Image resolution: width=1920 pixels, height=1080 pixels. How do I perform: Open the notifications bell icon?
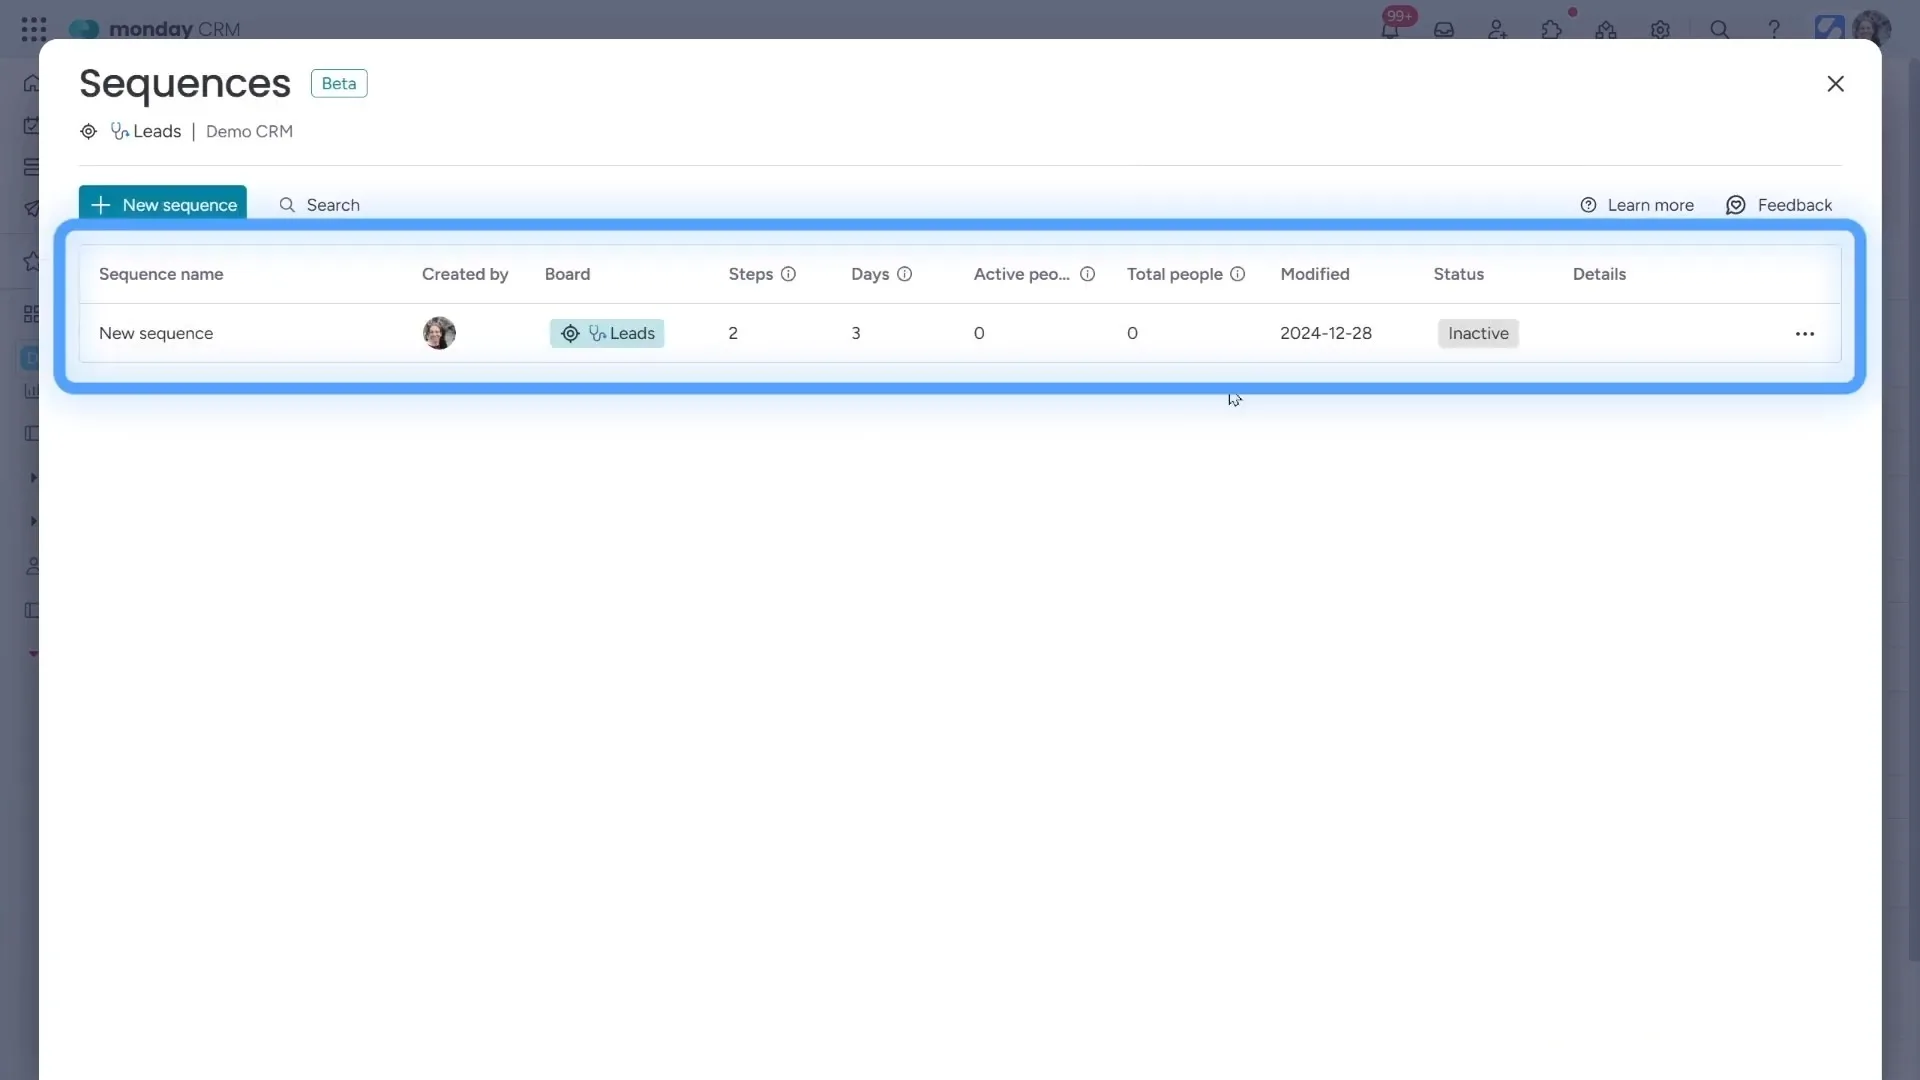tap(1390, 29)
